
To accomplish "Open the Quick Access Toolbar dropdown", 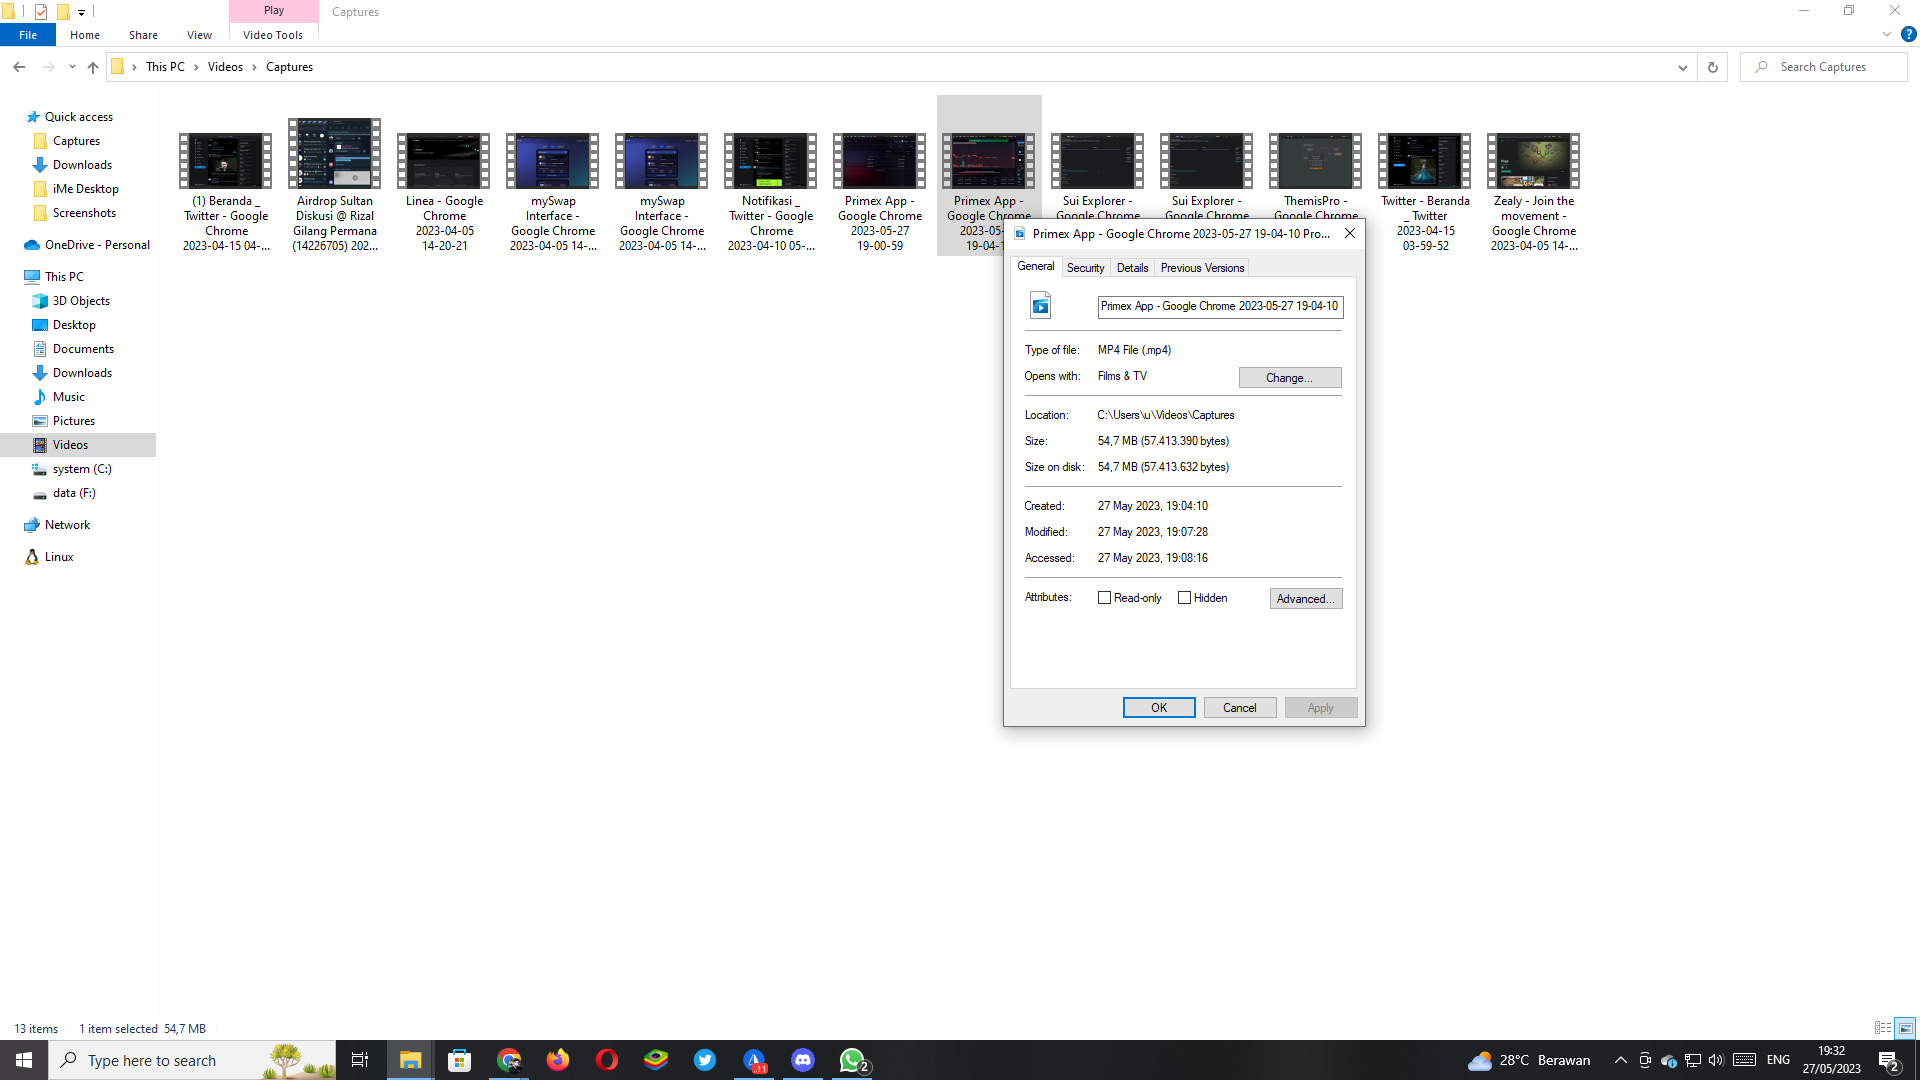I will (x=81, y=12).
